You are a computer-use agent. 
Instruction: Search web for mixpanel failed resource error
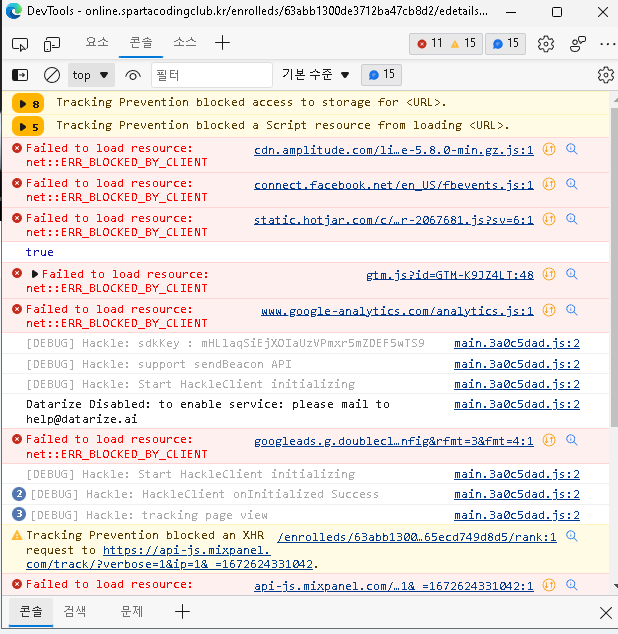[571, 585]
